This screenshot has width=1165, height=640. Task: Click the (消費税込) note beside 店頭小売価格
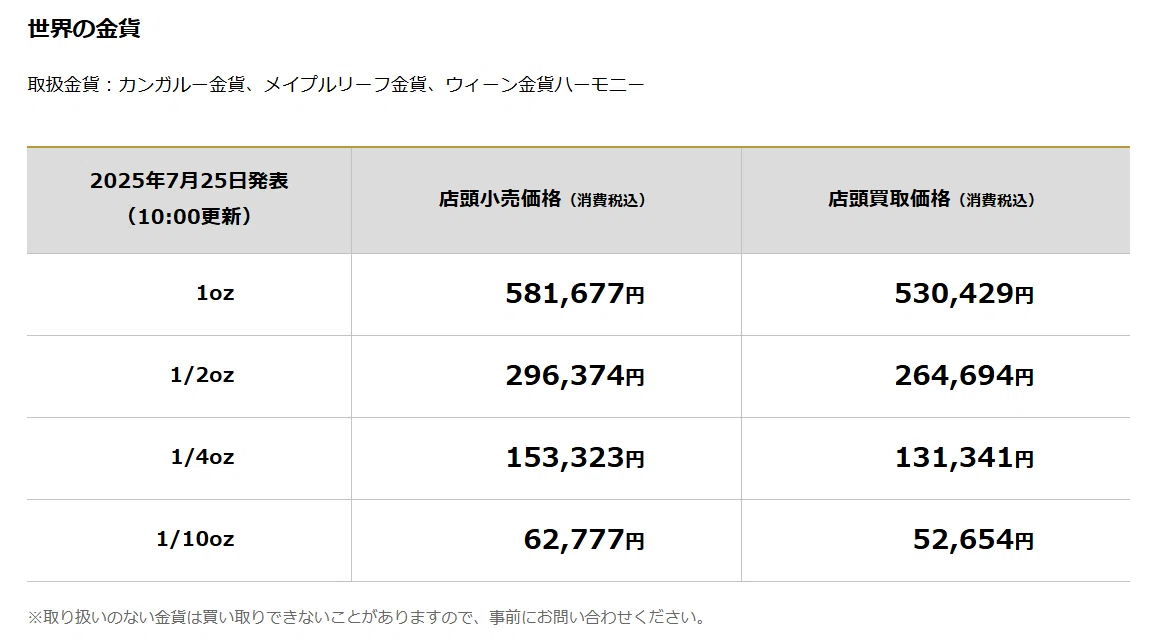[x=608, y=201]
